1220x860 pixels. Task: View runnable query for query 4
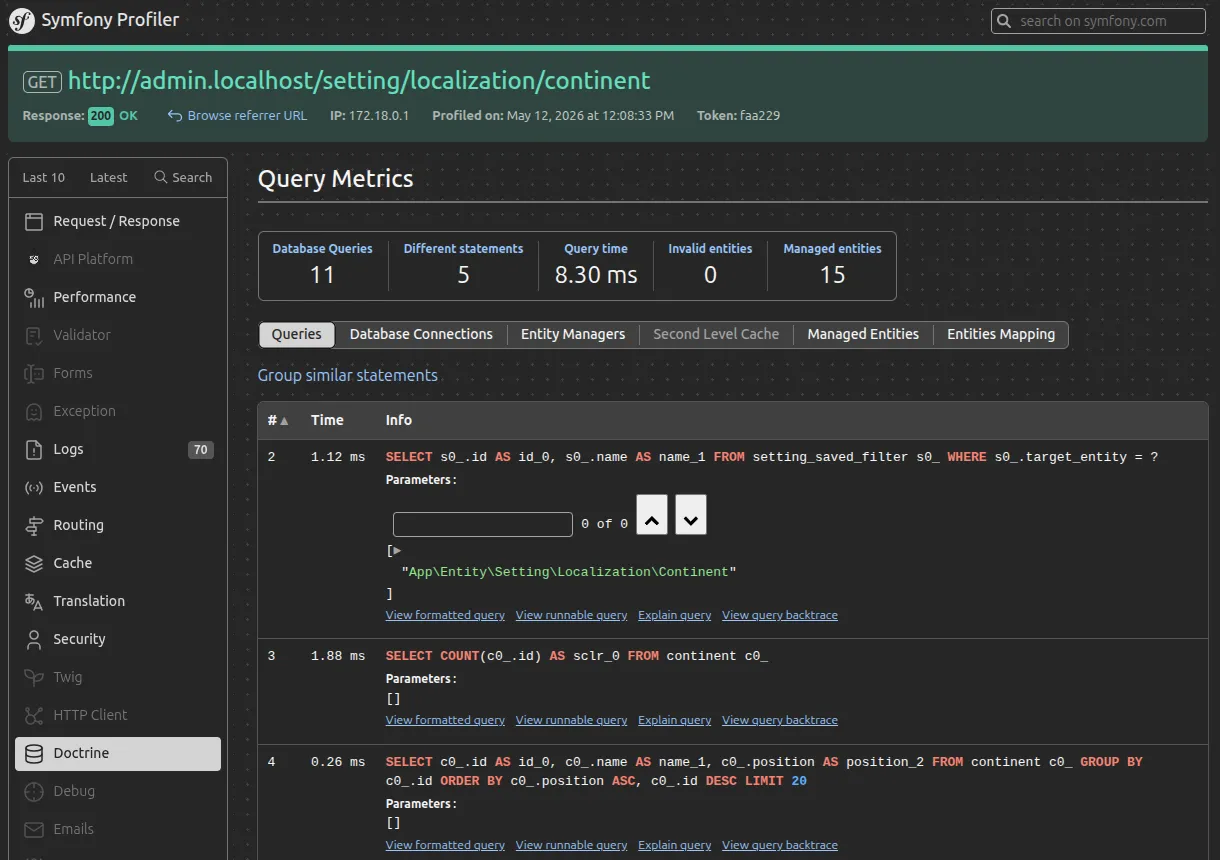pos(572,845)
